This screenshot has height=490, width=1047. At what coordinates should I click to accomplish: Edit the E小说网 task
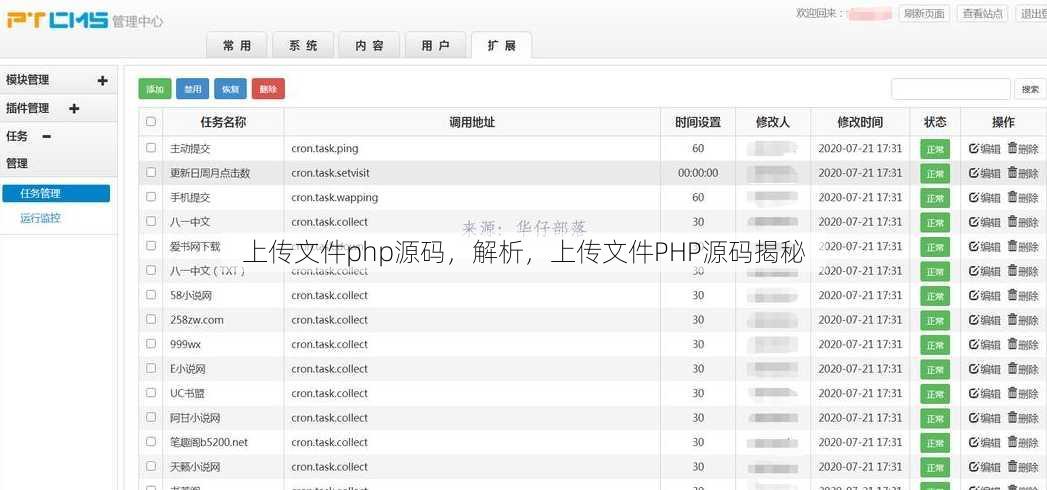(x=984, y=369)
